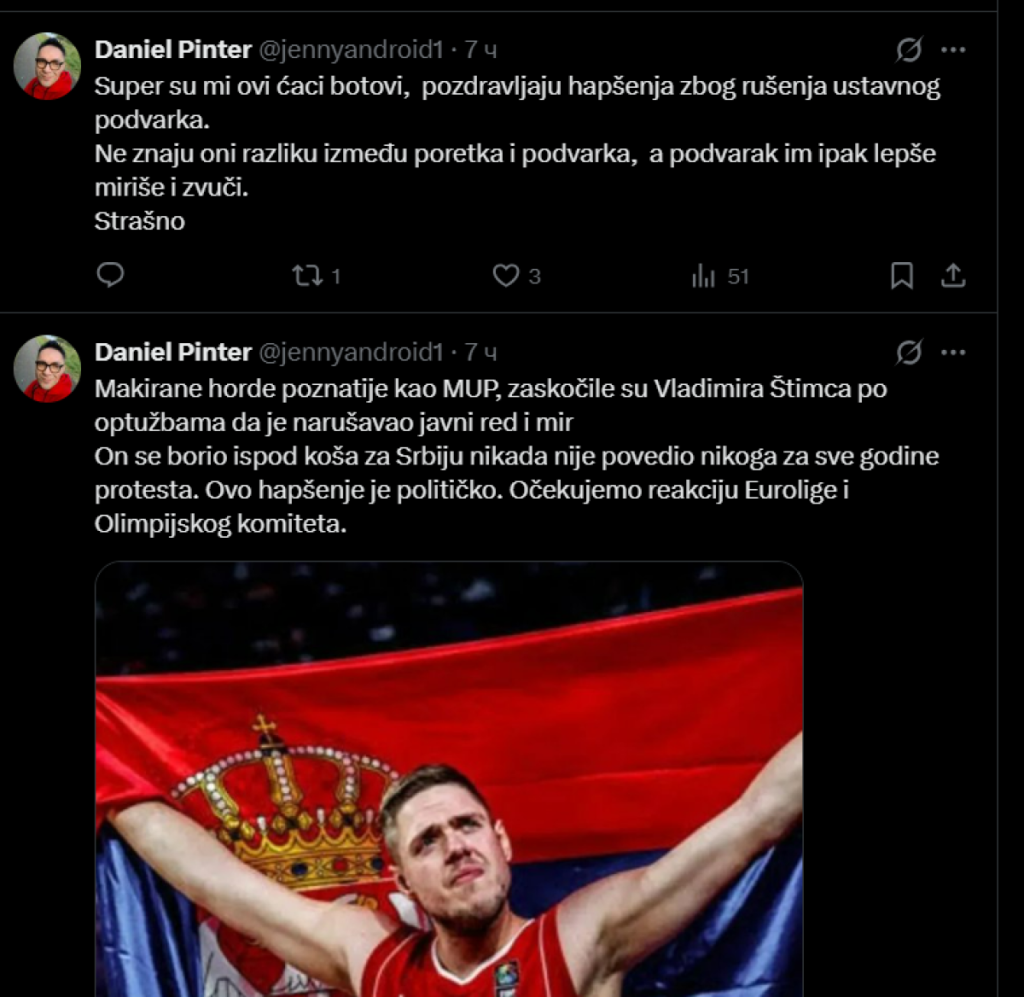Bookmark the ćaci botovi tweet
Screen dimensions: 1024x997
901,276
